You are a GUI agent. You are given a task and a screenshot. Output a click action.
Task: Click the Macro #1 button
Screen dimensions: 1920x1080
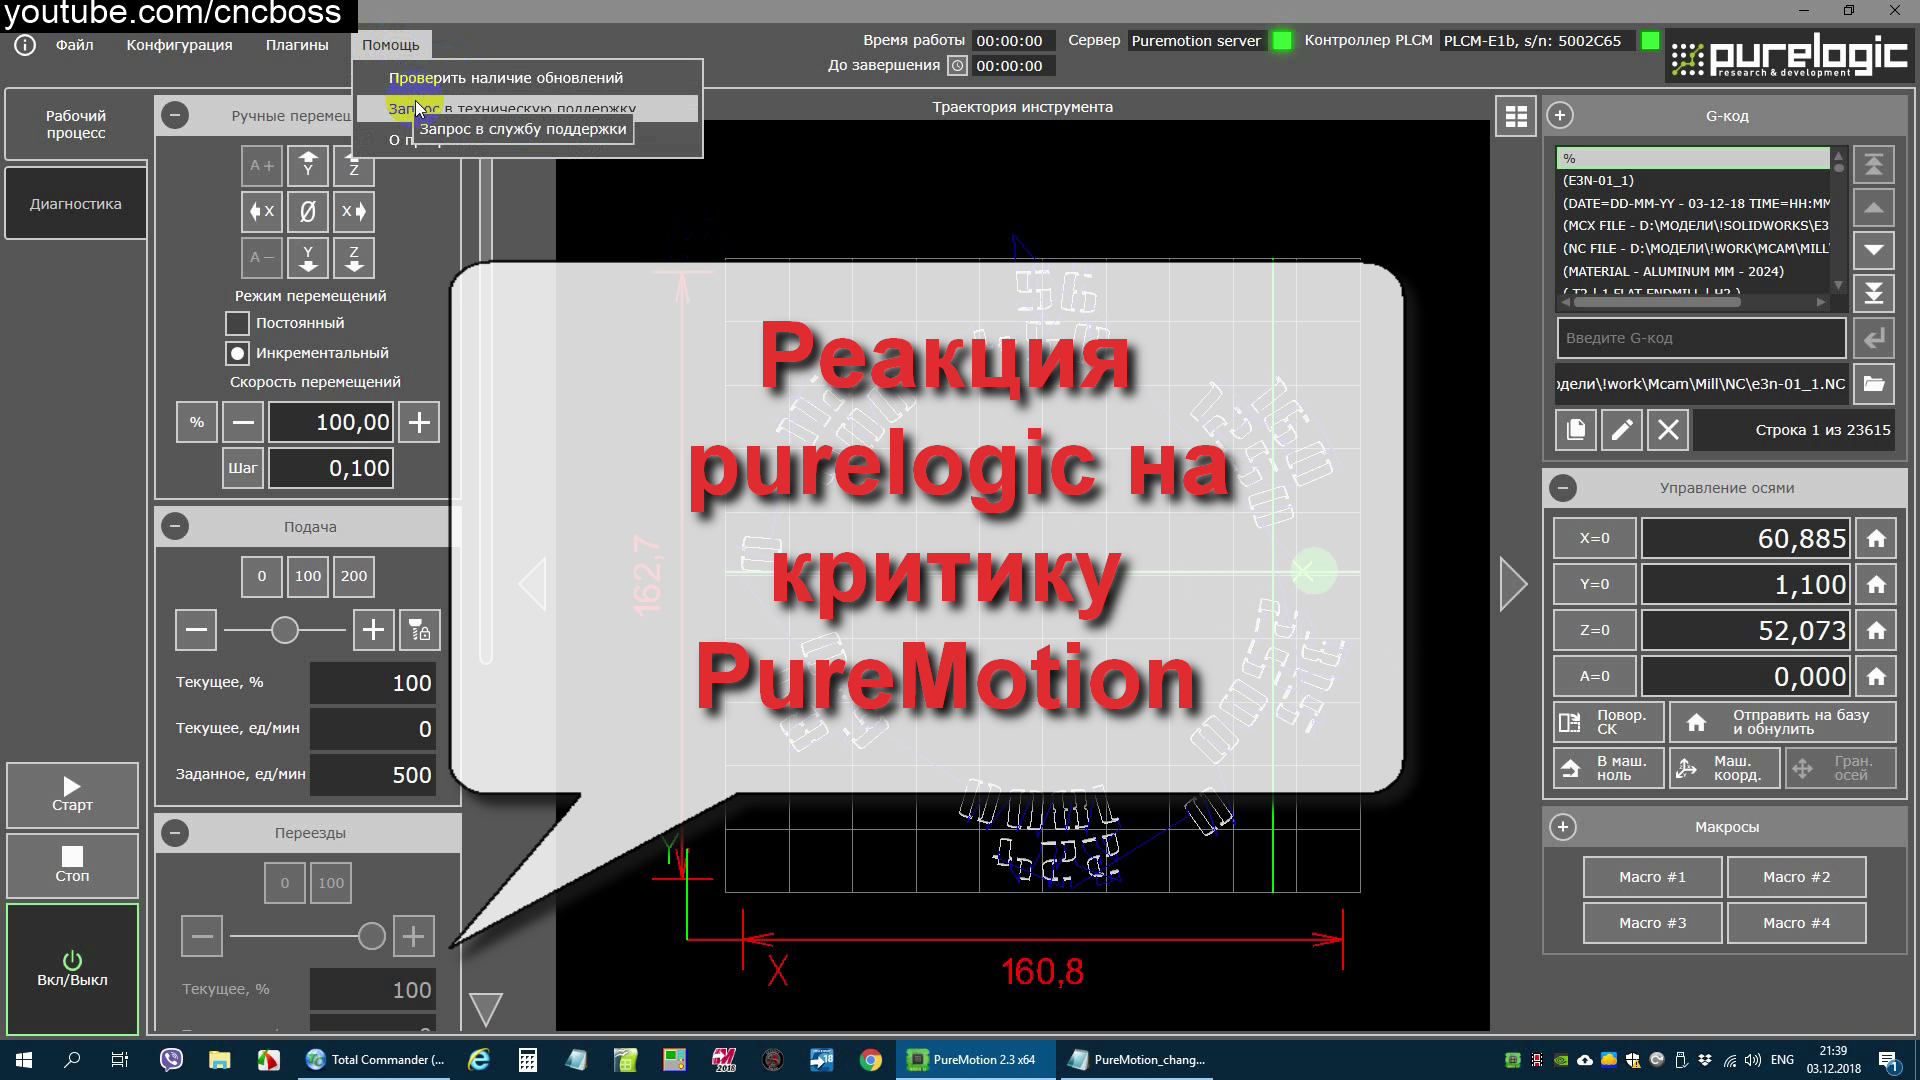pyautogui.click(x=1652, y=877)
